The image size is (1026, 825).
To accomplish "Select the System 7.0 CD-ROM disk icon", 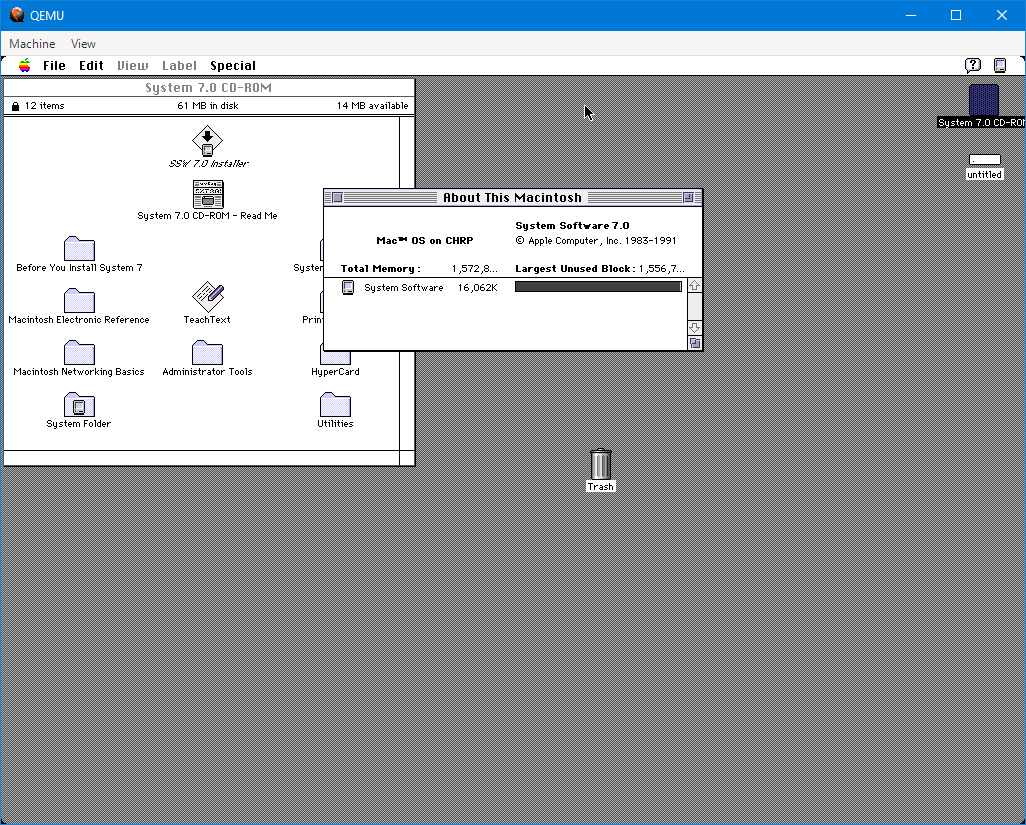I will (983, 101).
